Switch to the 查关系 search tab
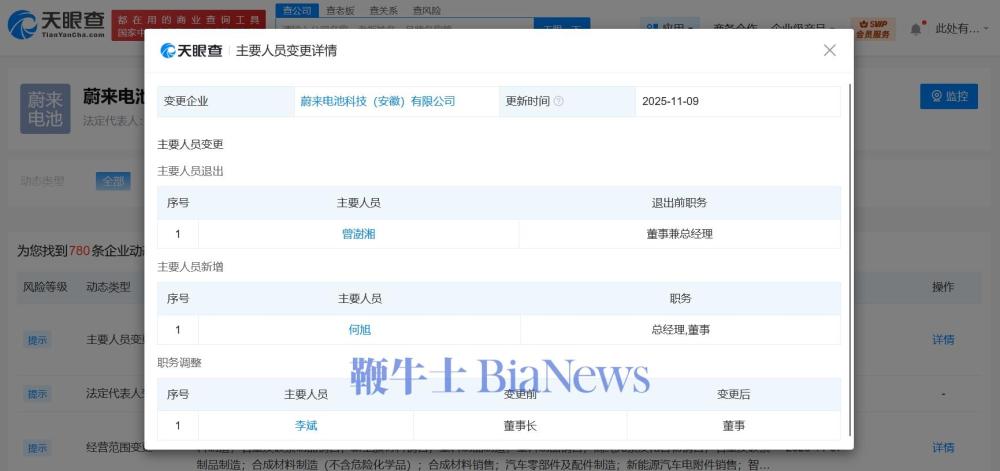This screenshot has height=471, width=1000. coord(383,11)
